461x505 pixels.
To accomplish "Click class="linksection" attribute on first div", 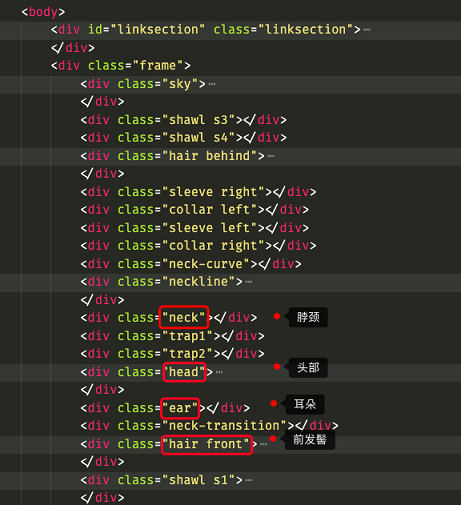I will [x=283, y=30].
